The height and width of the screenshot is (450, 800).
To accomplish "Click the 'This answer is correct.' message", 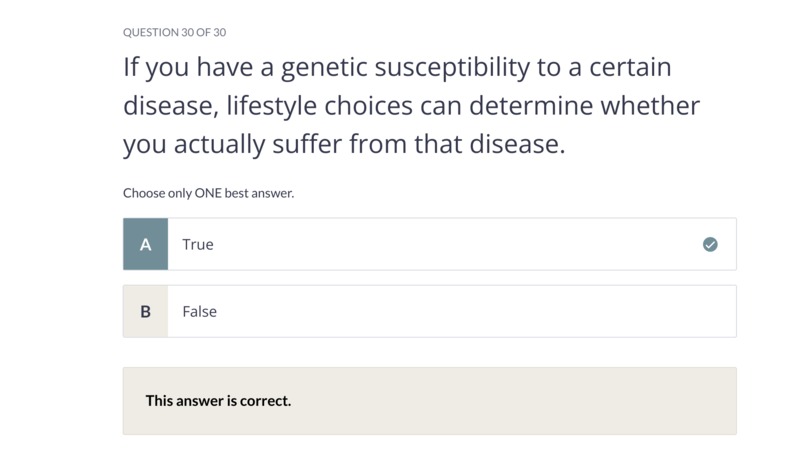I will [x=218, y=401].
